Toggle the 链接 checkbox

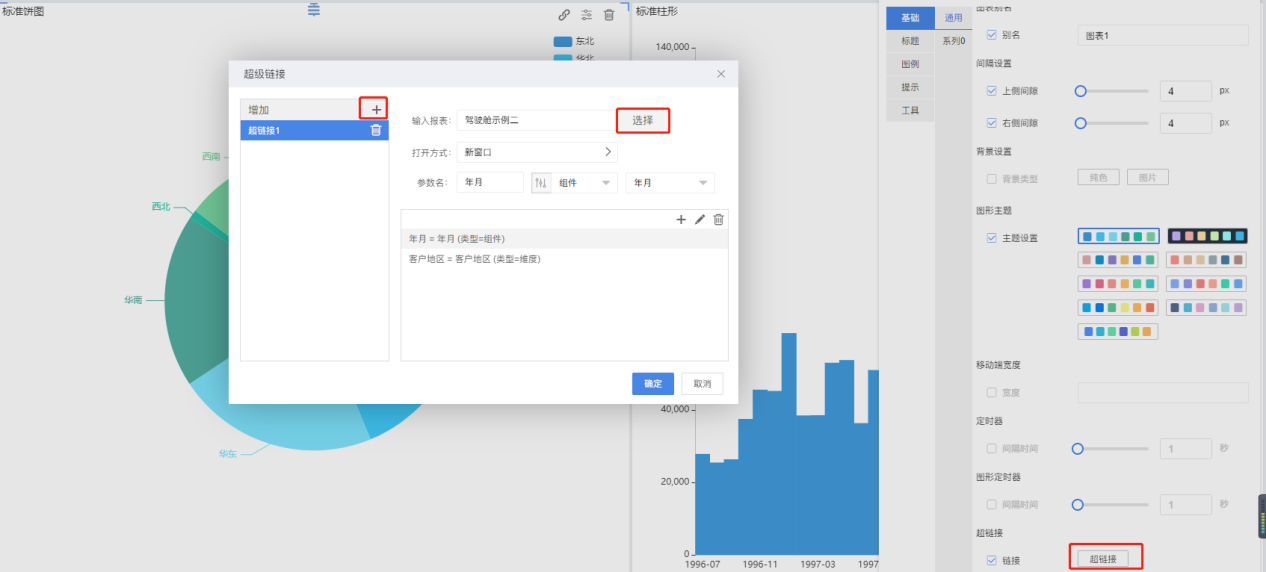click(x=992, y=560)
